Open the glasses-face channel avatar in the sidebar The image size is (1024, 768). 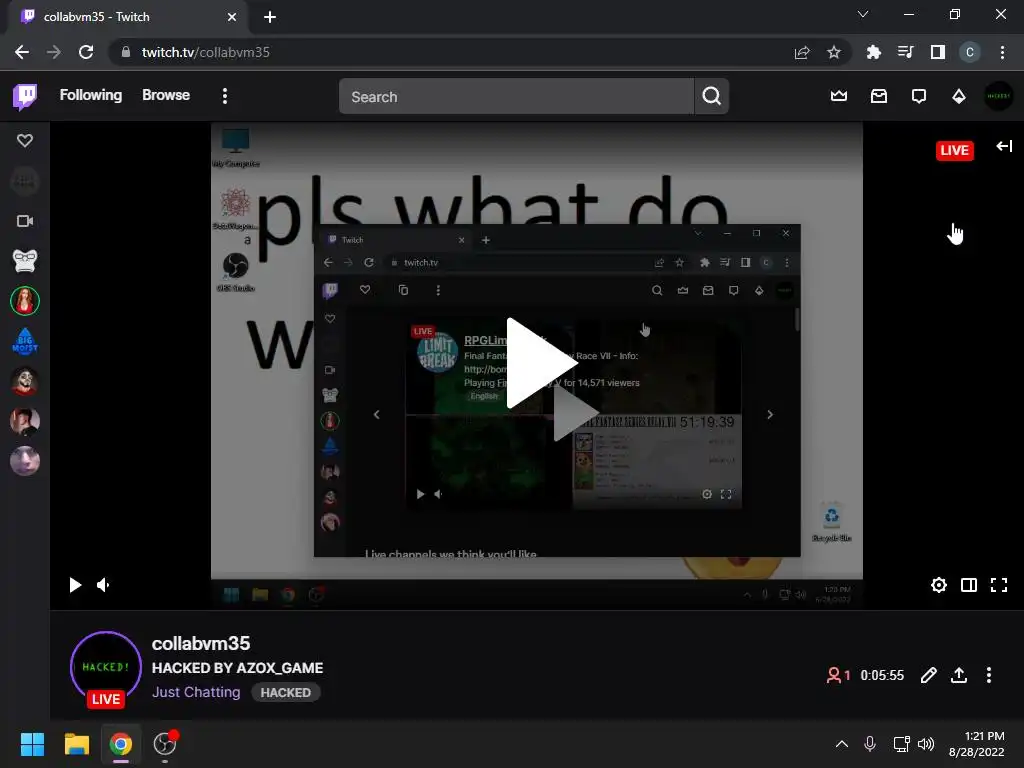tap(25, 261)
